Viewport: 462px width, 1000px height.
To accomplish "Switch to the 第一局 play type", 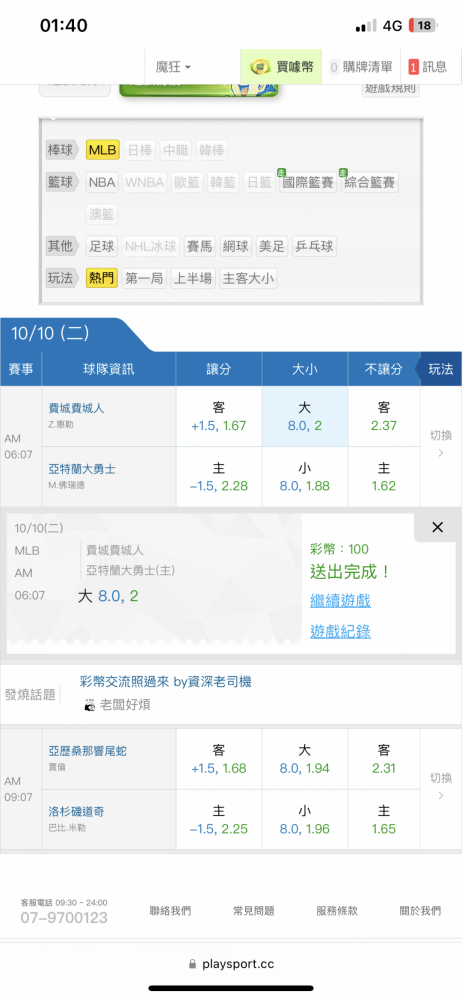I will (144, 278).
